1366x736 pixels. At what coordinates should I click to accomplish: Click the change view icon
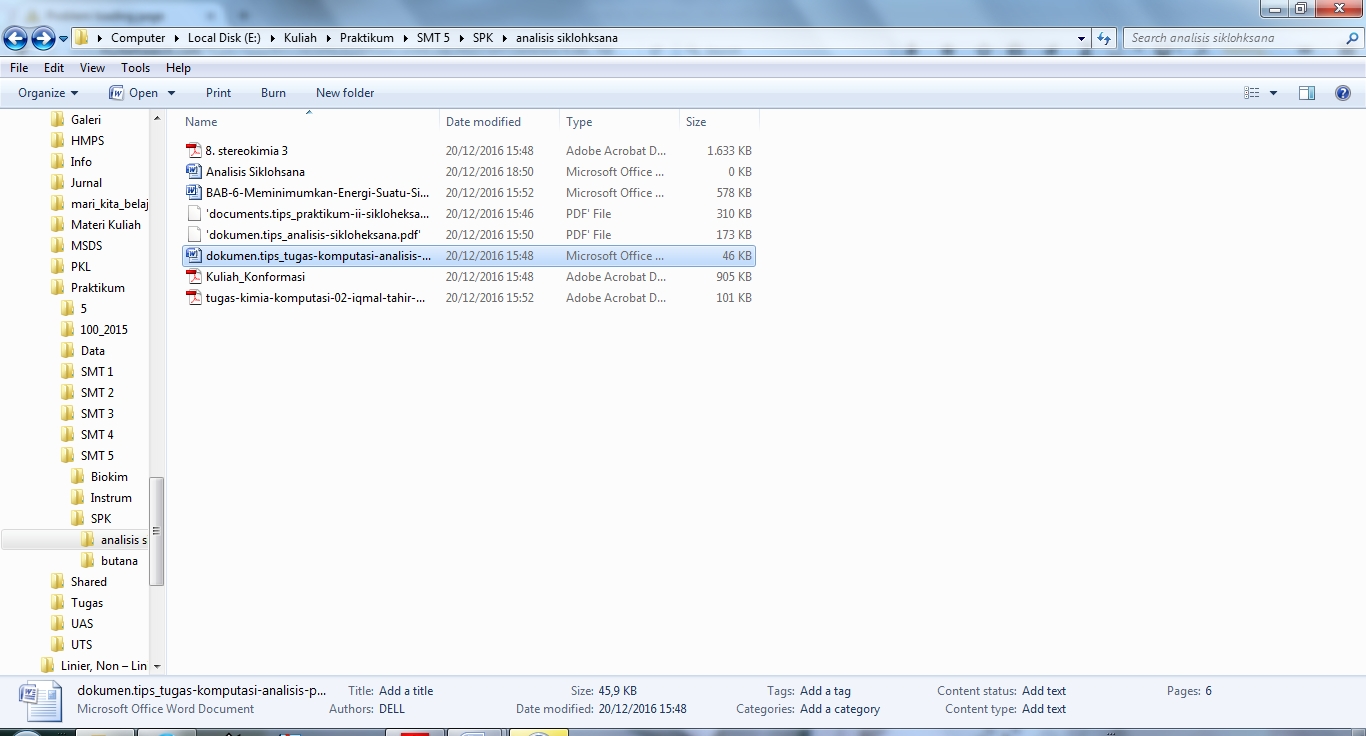point(1252,93)
